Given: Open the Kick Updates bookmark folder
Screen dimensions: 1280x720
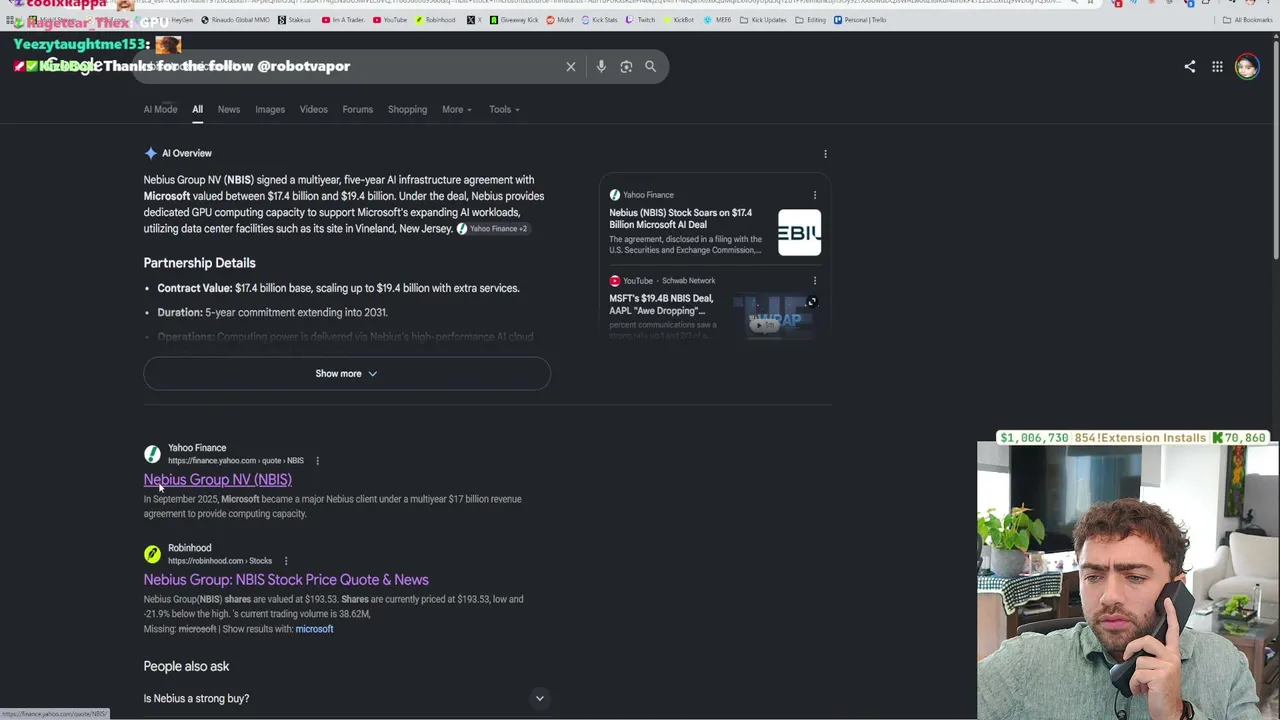Looking at the screenshot, I should [x=763, y=20].
